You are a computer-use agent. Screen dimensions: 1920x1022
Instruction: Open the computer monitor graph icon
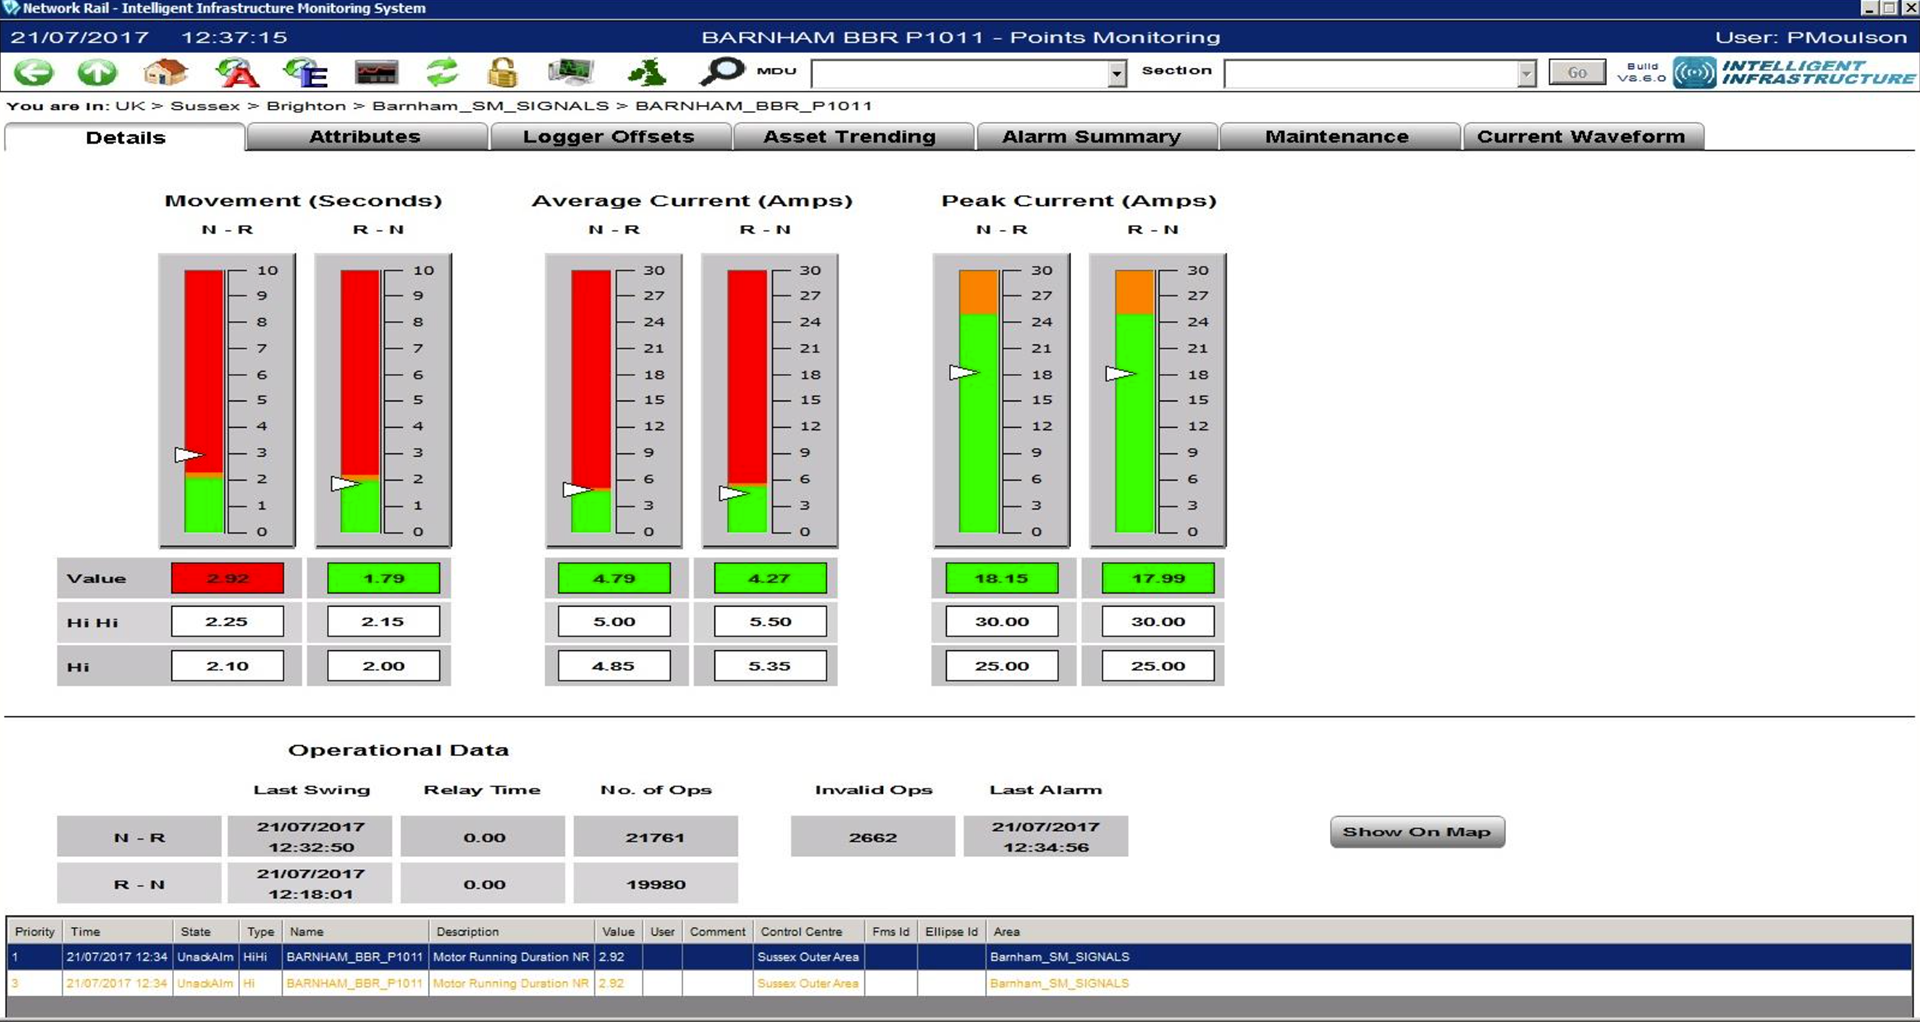tap(571, 72)
